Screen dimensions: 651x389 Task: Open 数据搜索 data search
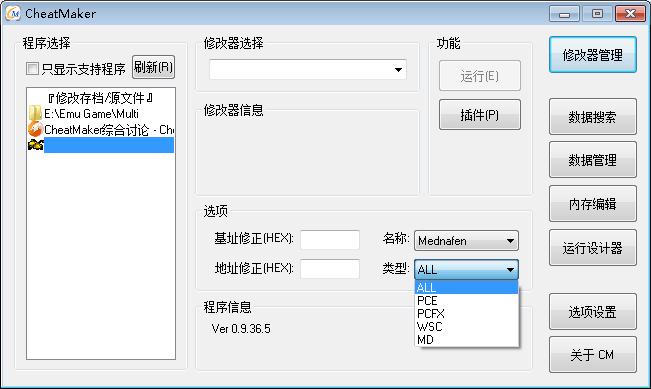tap(592, 117)
